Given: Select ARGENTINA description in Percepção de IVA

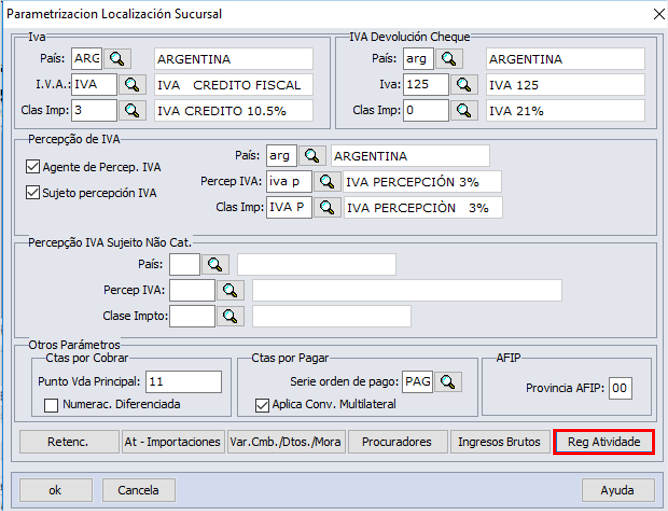Looking at the screenshot, I should coord(410,156).
